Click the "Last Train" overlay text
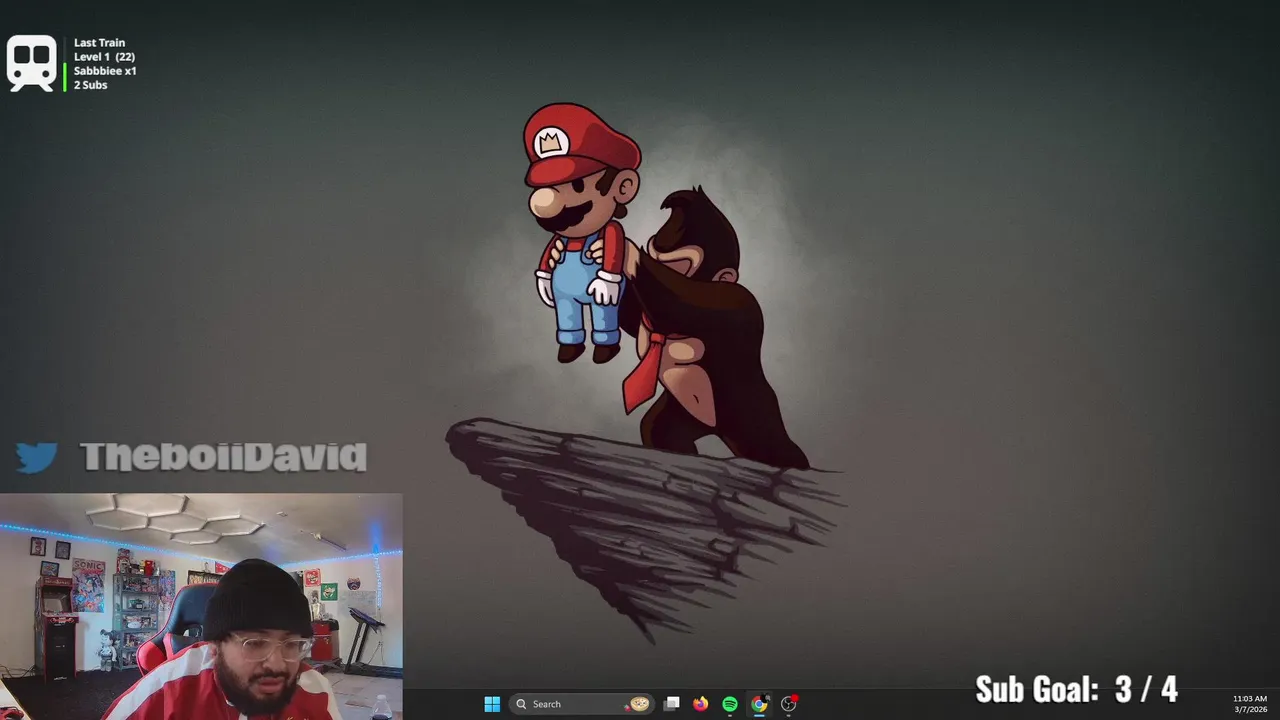Screen dimensions: 1280x720 point(99,43)
